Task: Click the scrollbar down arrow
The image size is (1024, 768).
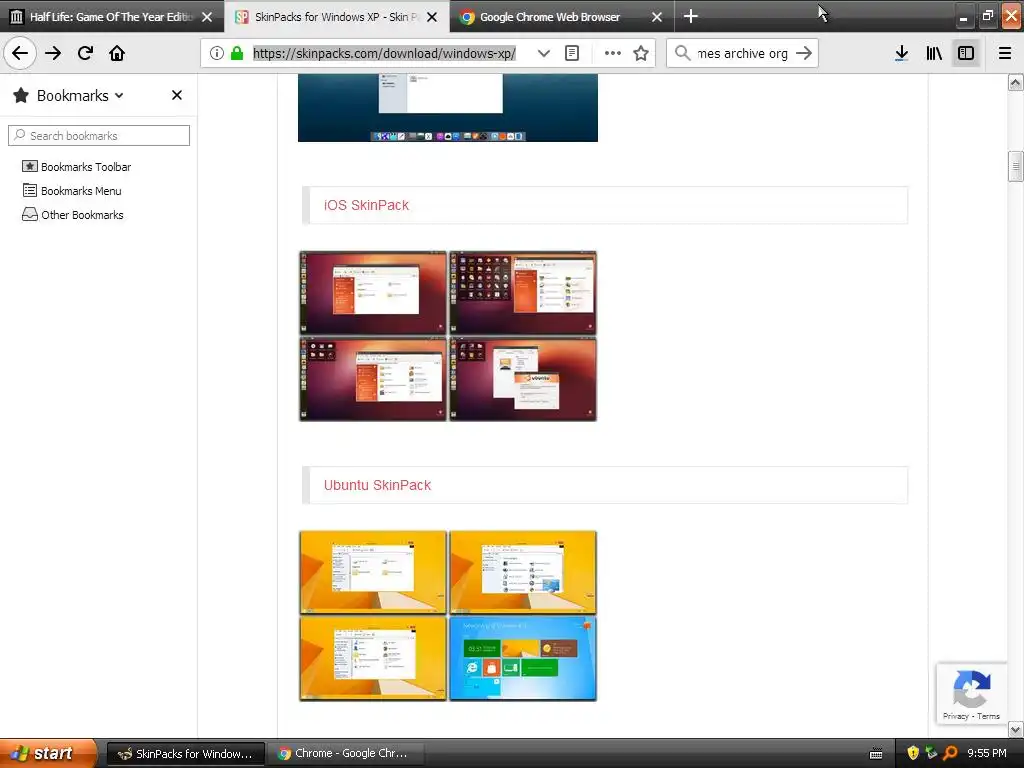Action: (x=1015, y=729)
